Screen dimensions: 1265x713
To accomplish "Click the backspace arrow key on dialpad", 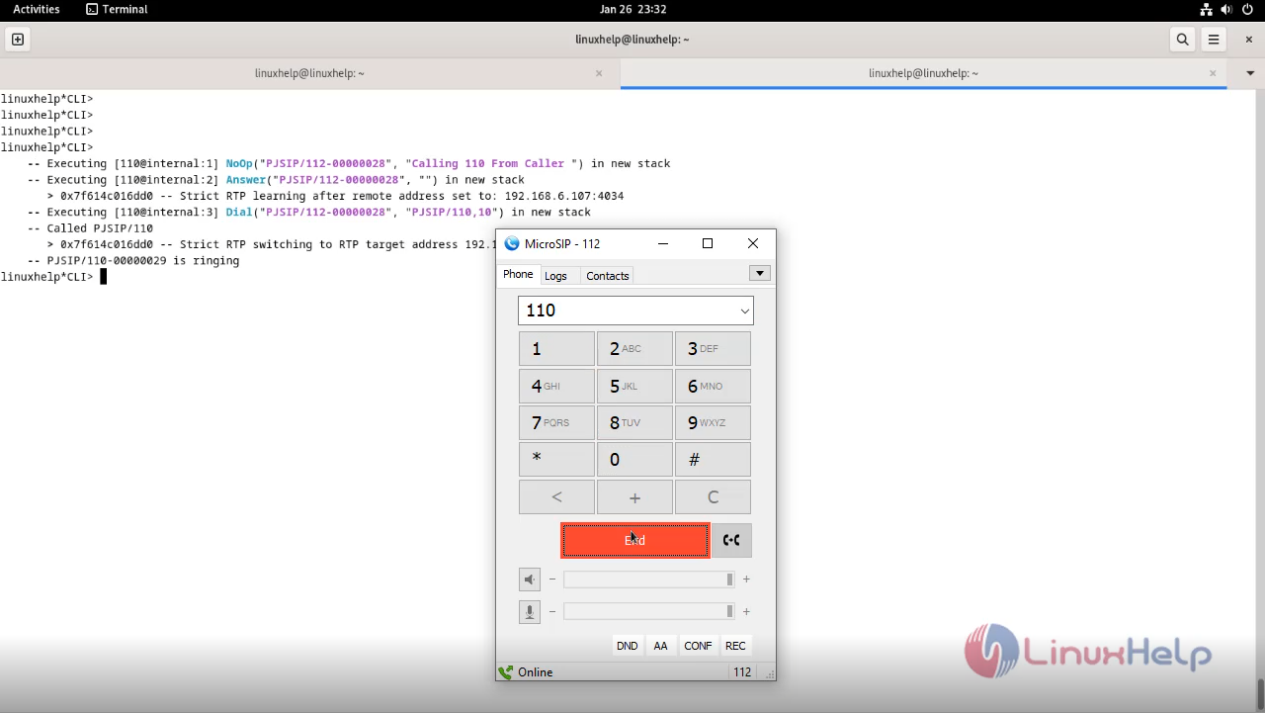I will coord(556,497).
